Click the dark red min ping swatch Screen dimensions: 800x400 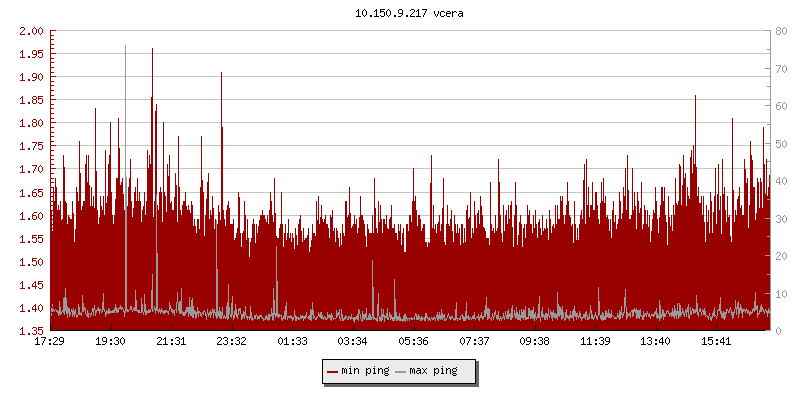pos(332,371)
